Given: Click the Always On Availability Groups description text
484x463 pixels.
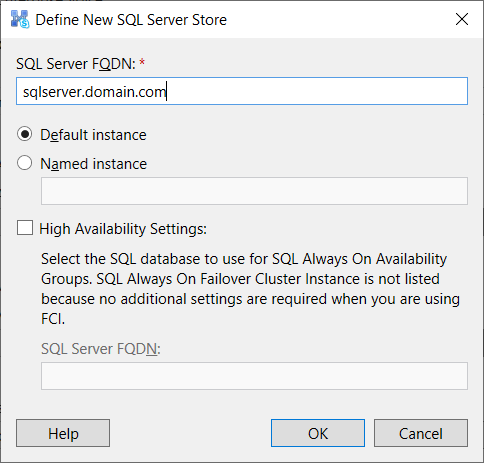Looking at the screenshot, I should (x=250, y=289).
